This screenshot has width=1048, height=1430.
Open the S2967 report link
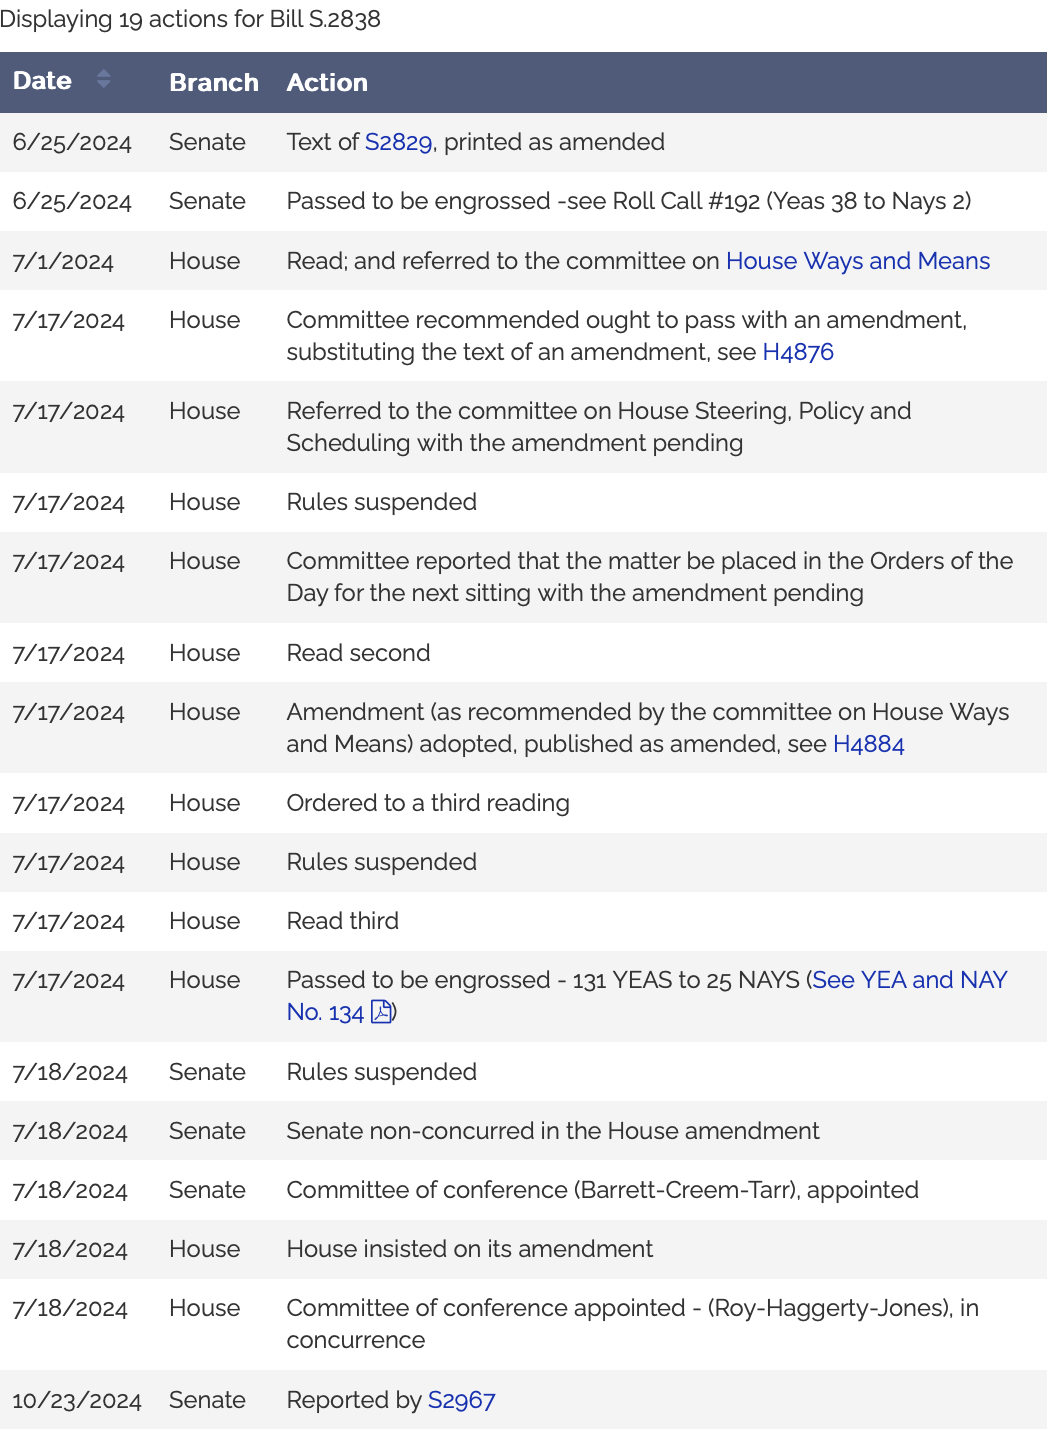pos(461,1400)
